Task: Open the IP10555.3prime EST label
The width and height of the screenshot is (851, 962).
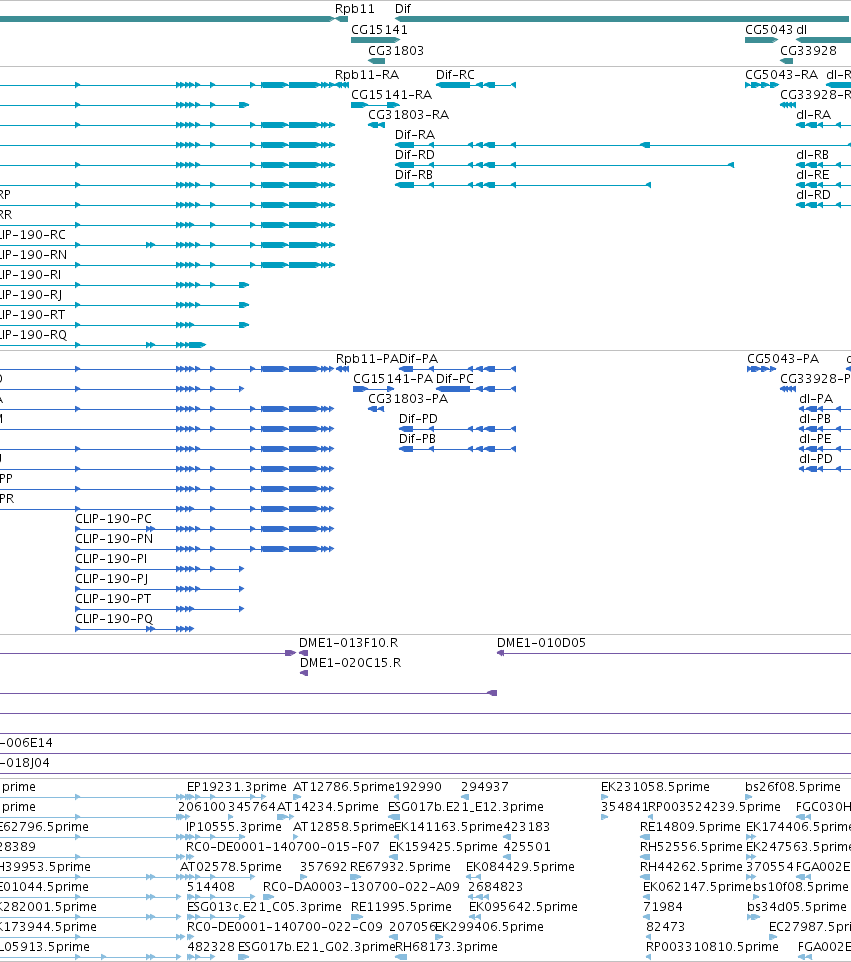Action: [x=234, y=826]
